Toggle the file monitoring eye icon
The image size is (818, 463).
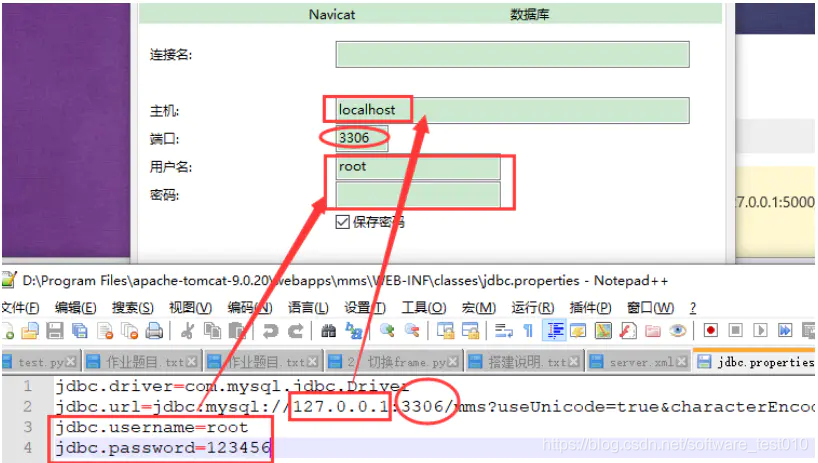point(678,331)
